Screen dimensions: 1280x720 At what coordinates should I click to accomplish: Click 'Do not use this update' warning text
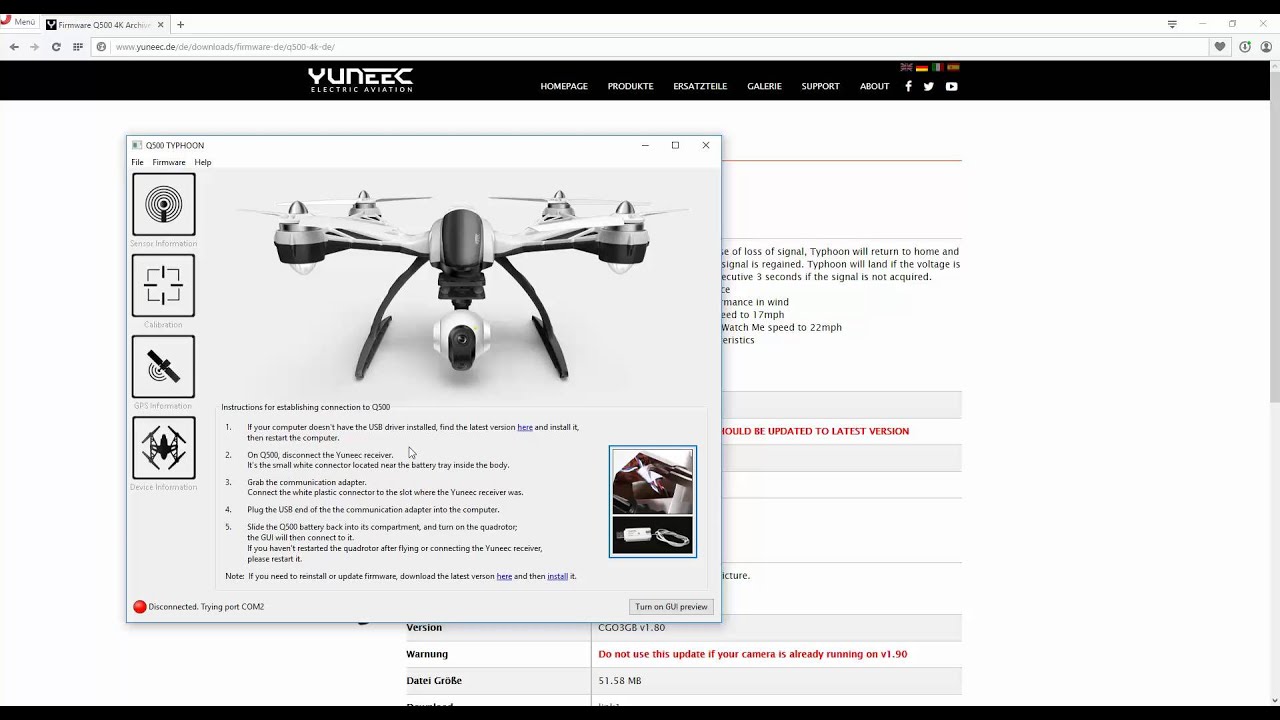753,654
